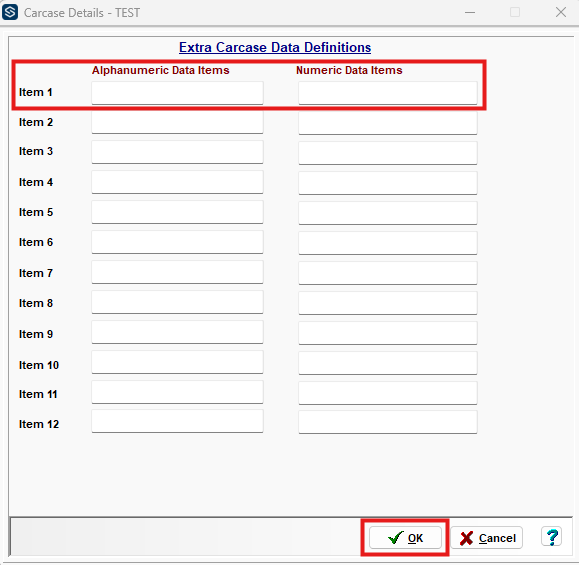Focus the Item 1 alphanumeric field
The image size is (579, 565).
click(177, 93)
